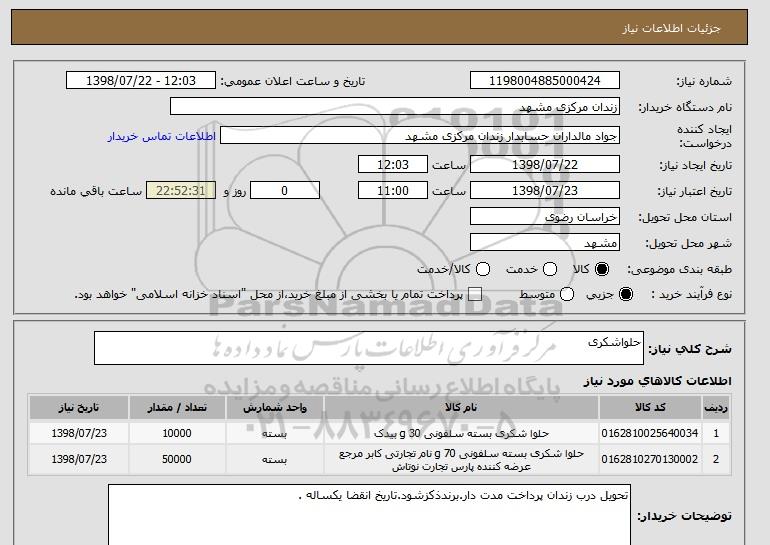Viewport: 770px width, 545px height.
Task: Click the تاریخ ایجاد نیاز date 1398/07/22
Action: (x=545, y=164)
